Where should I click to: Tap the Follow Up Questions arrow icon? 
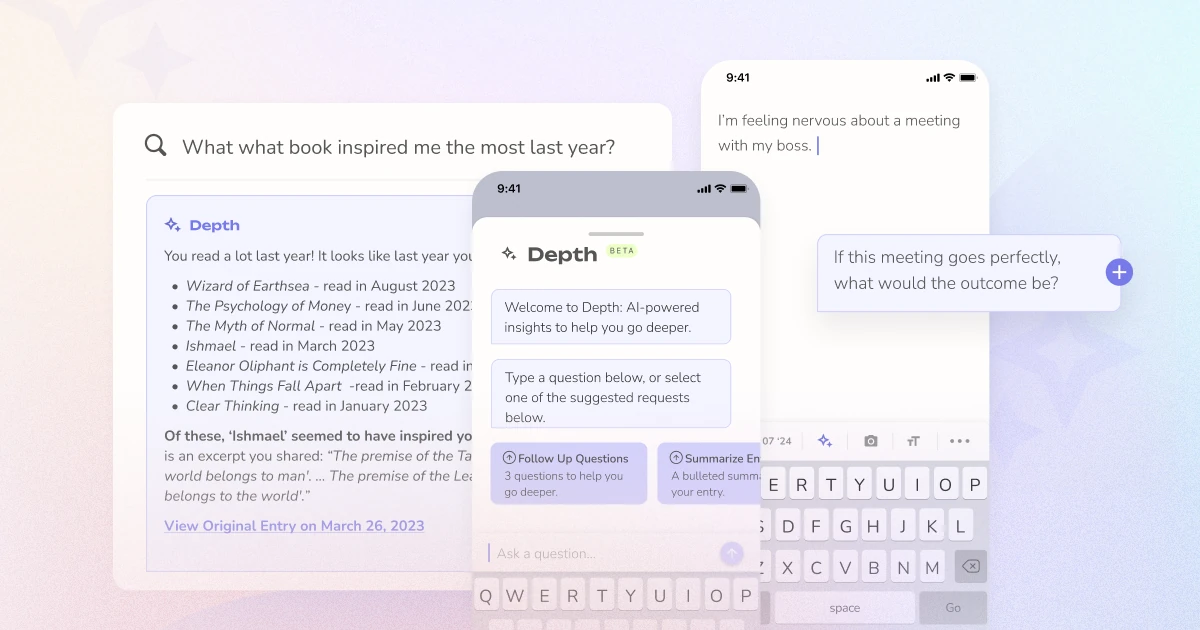click(x=509, y=458)
